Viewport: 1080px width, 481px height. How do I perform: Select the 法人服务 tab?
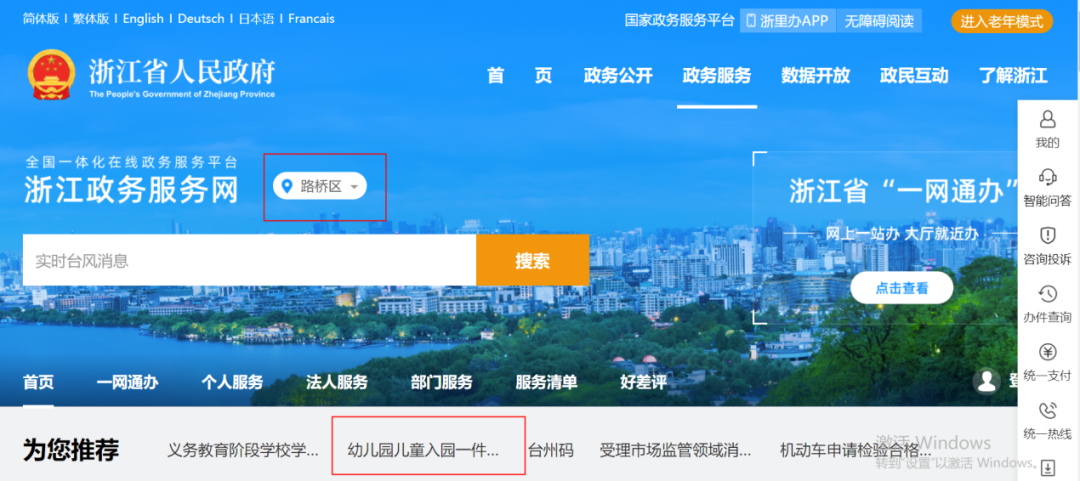pos(337,382)
